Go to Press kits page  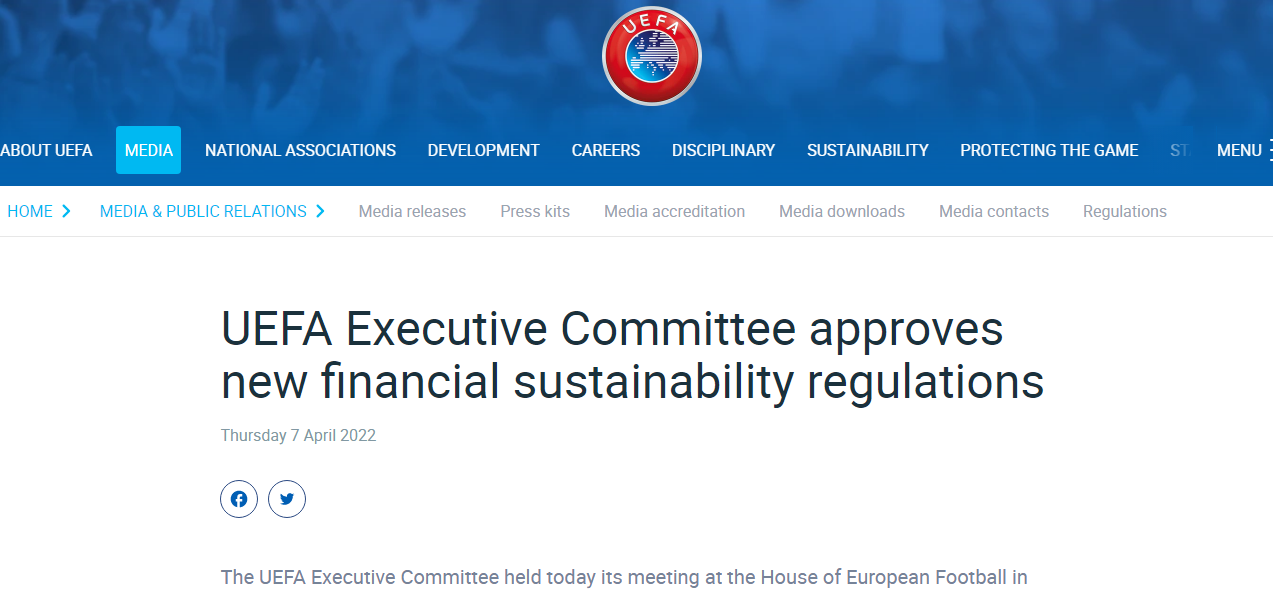coord(535,212)
